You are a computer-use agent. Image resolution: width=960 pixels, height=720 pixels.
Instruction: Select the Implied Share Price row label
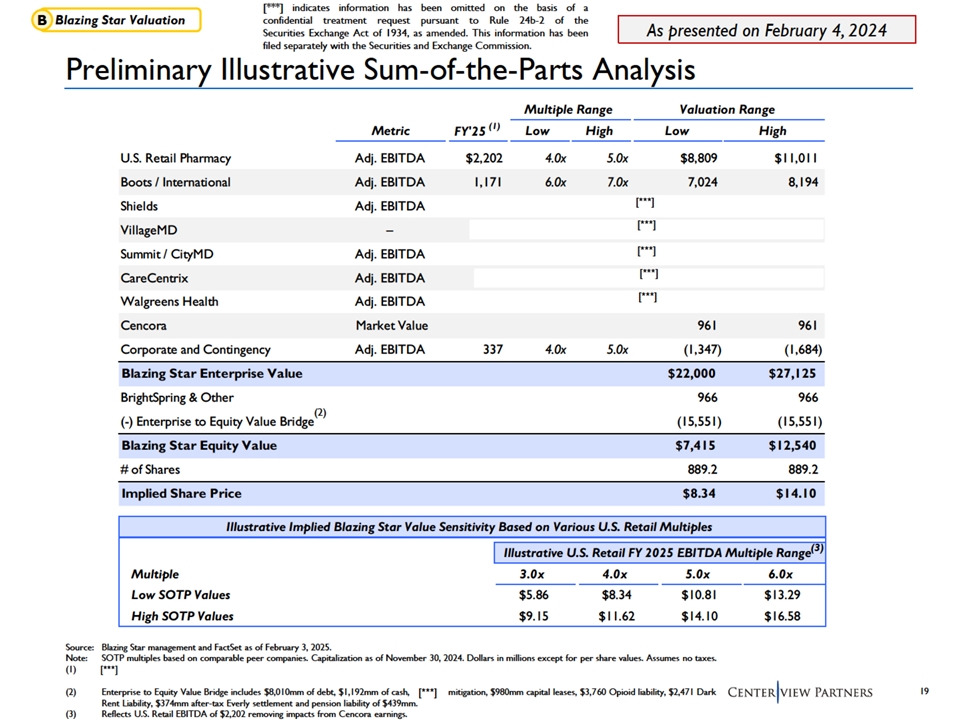coord(181,493)
